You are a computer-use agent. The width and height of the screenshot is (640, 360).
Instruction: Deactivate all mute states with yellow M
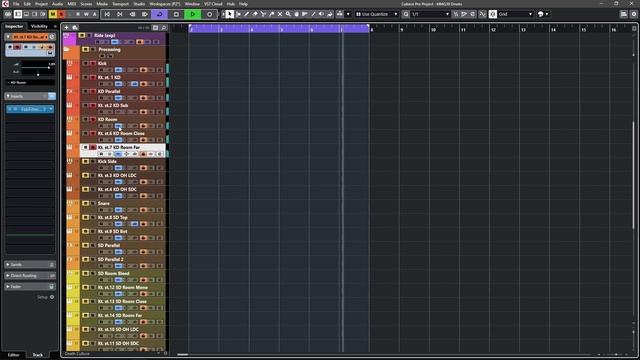pyautogui.click(x=53, y=14)
